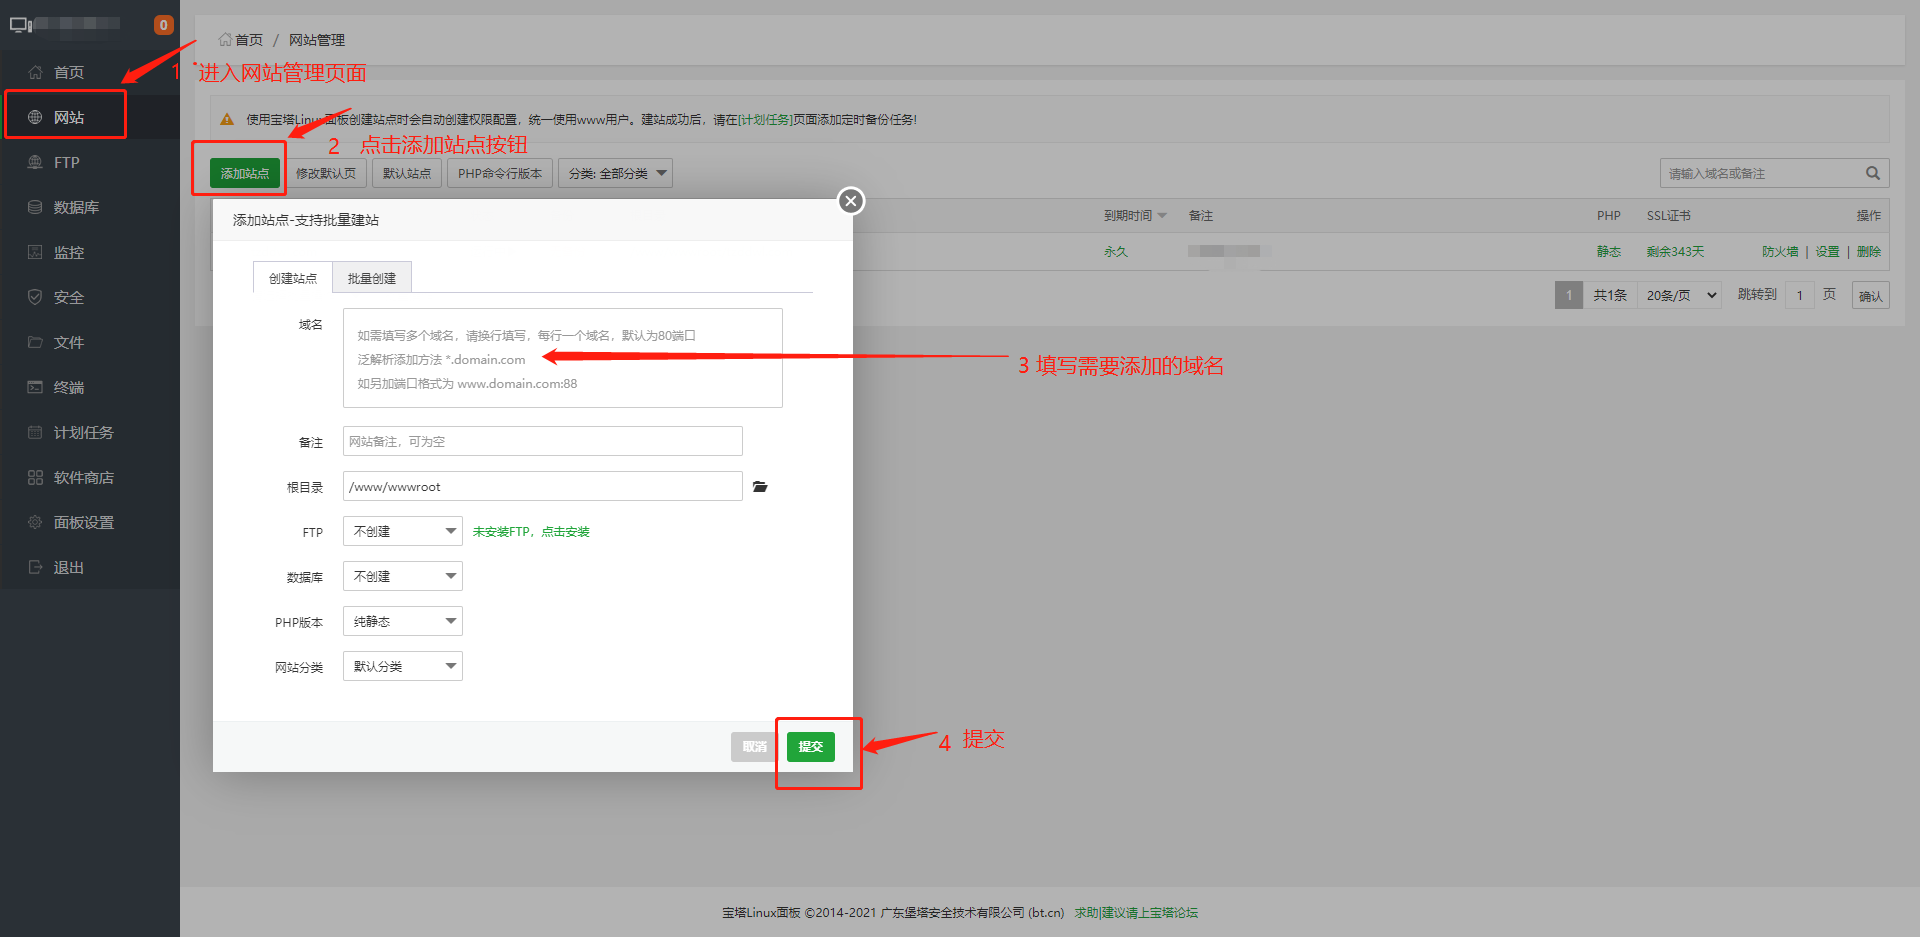Click the 面板设置 gear icon
This screenshot has height=937, width=1920.
click(x=35, y=522)
